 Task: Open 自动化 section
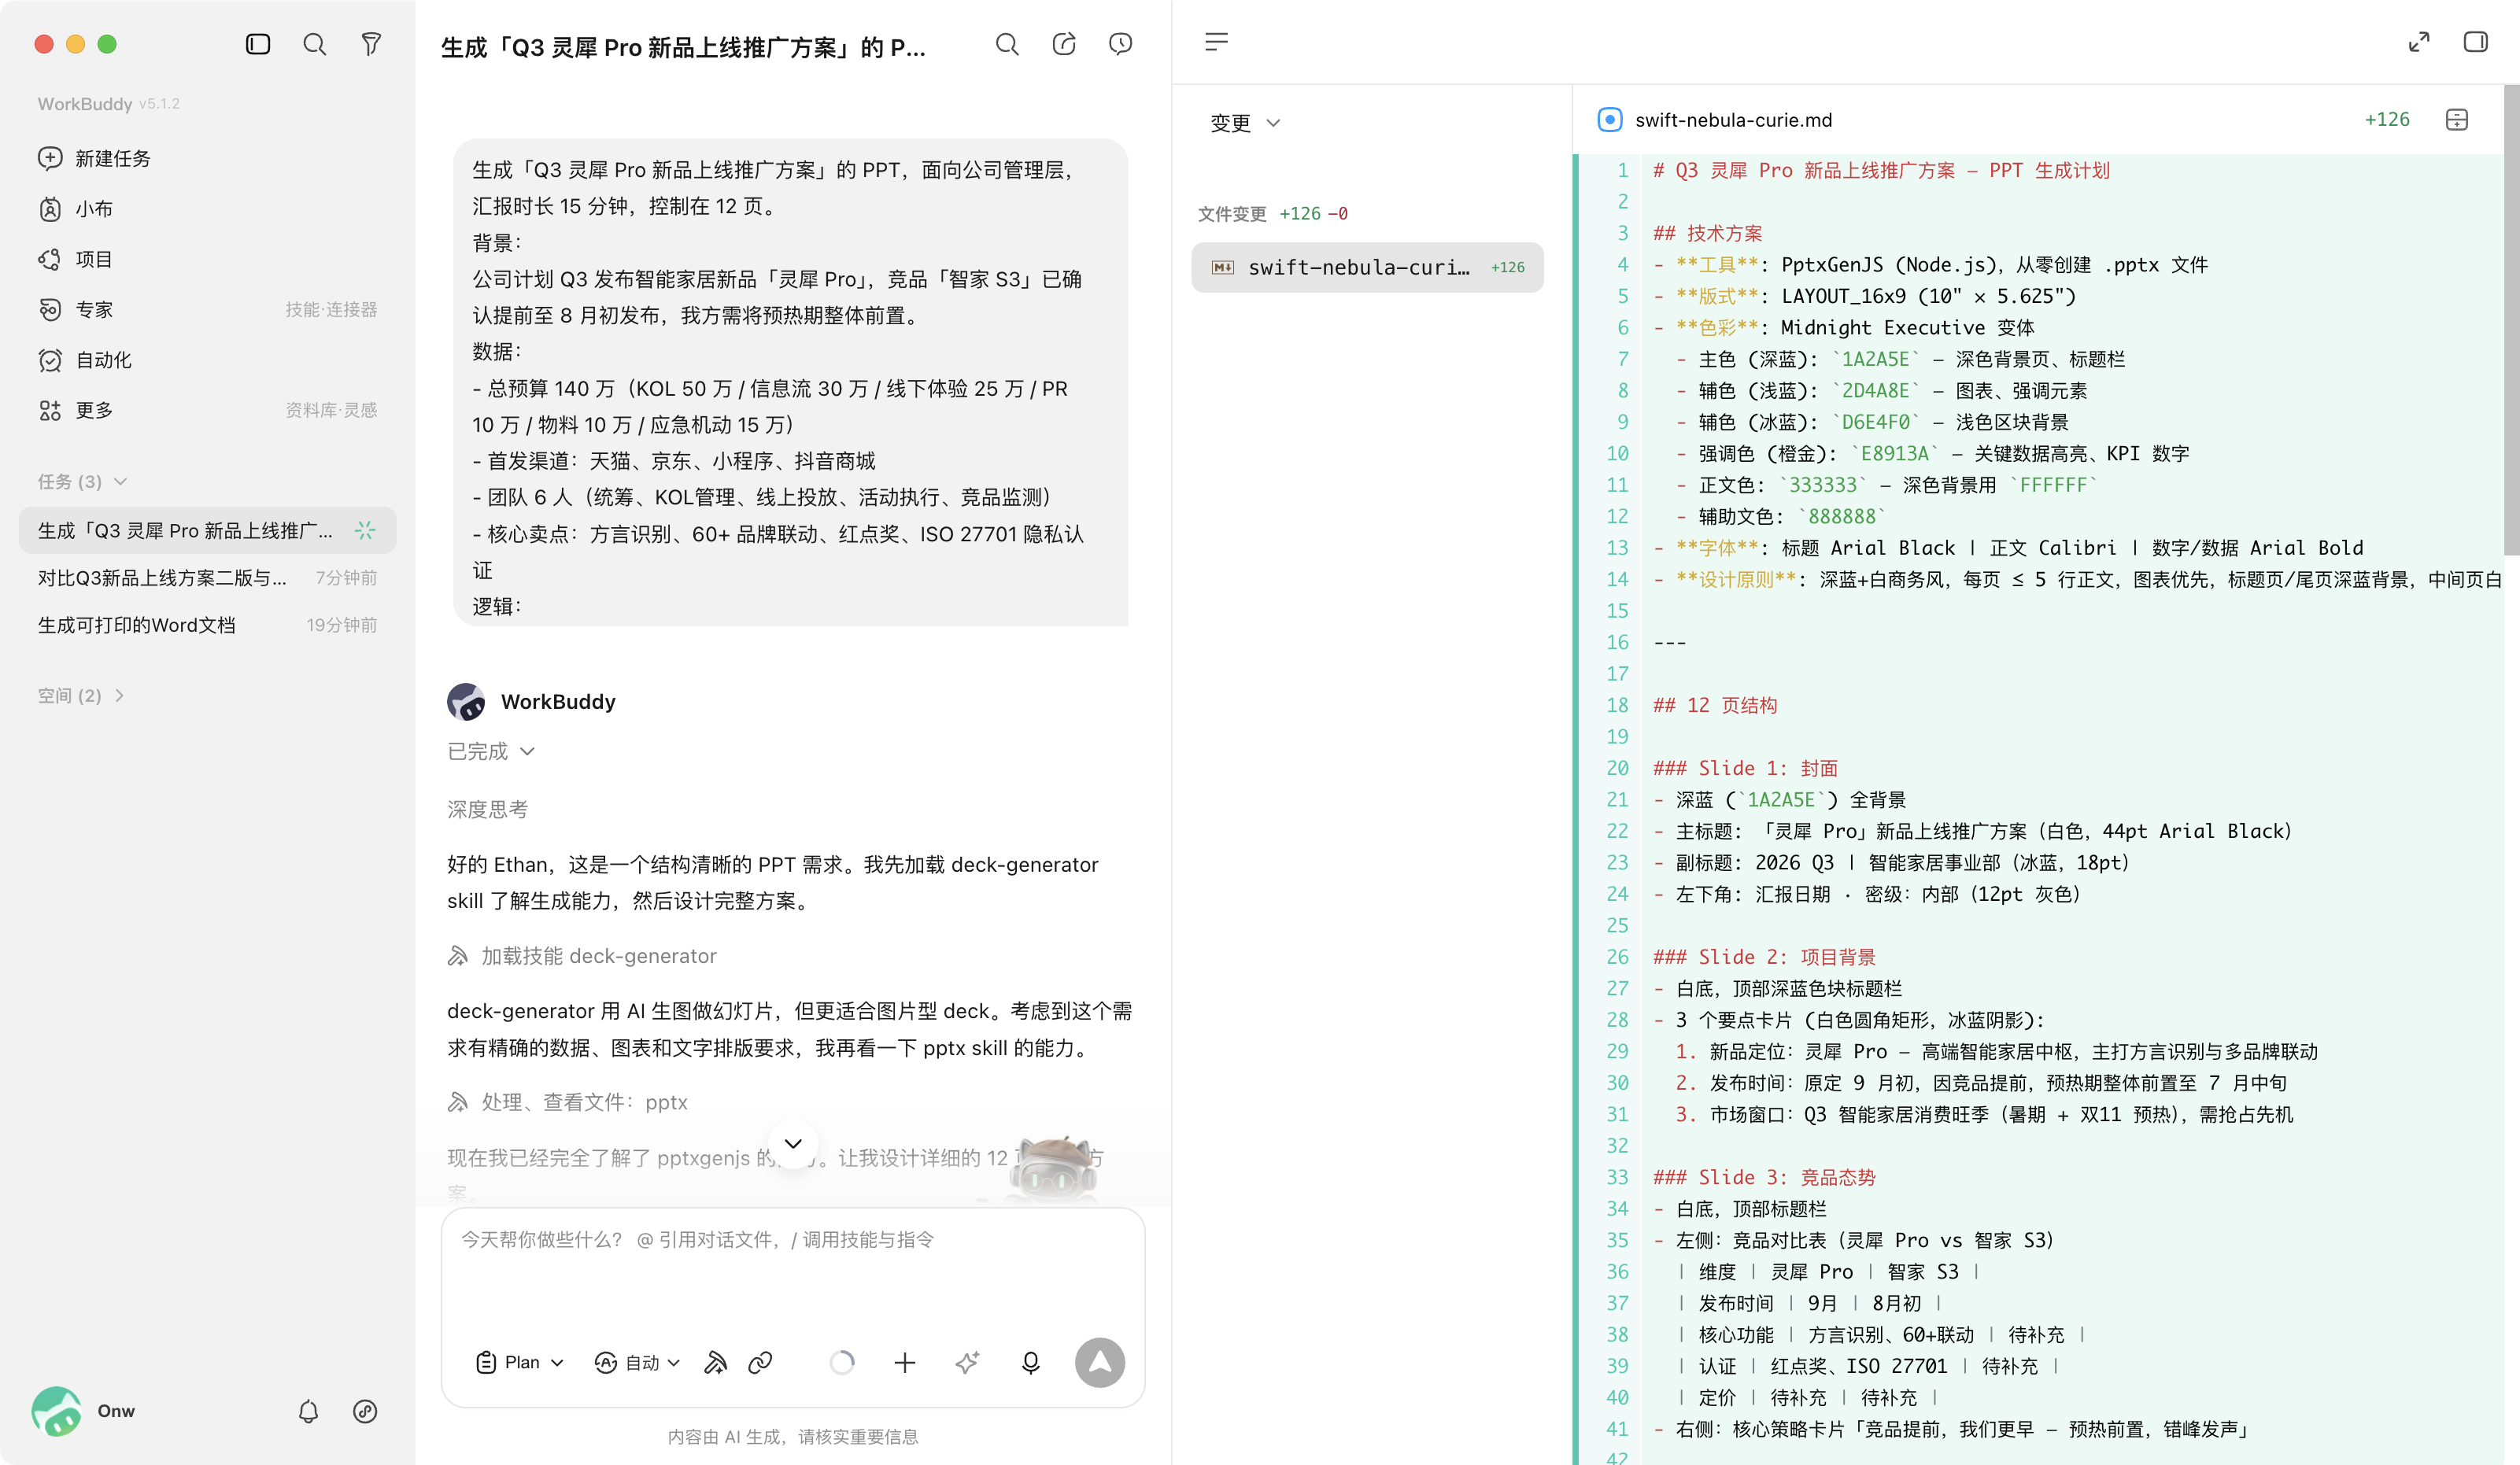tap(208, 359)
